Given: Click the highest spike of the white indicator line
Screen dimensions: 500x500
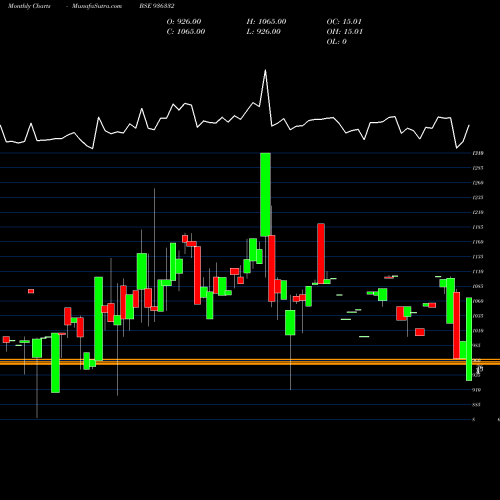Looking at the screenshot, I should click(x=265, y=70).
